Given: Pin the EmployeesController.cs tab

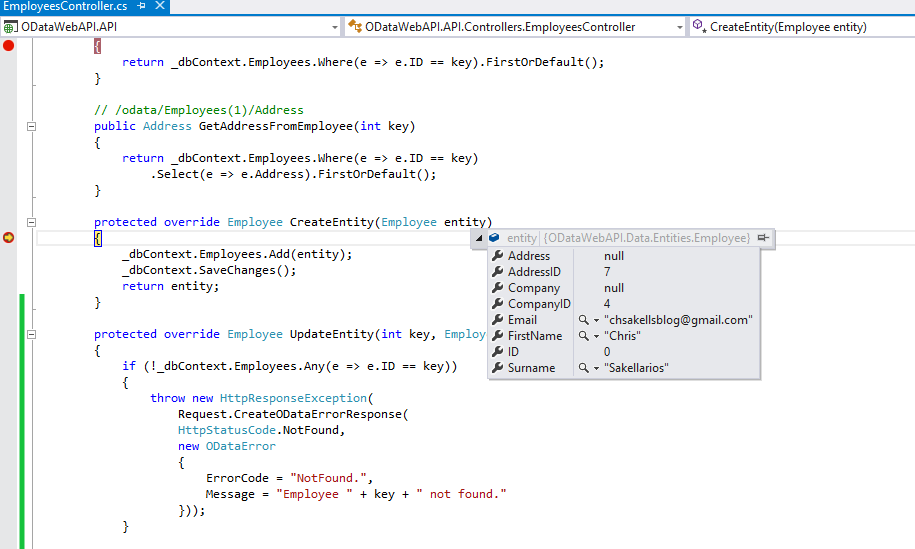Looking at the screenshot, I should pyautogui.click(x=140, y=7).
